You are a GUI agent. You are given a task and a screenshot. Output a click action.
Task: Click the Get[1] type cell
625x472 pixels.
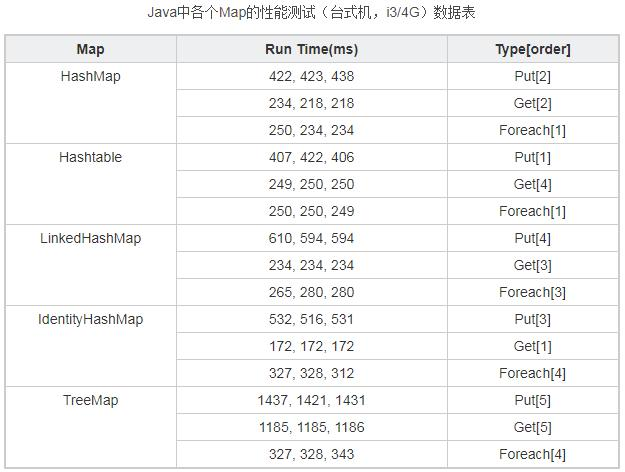point(532,346)
